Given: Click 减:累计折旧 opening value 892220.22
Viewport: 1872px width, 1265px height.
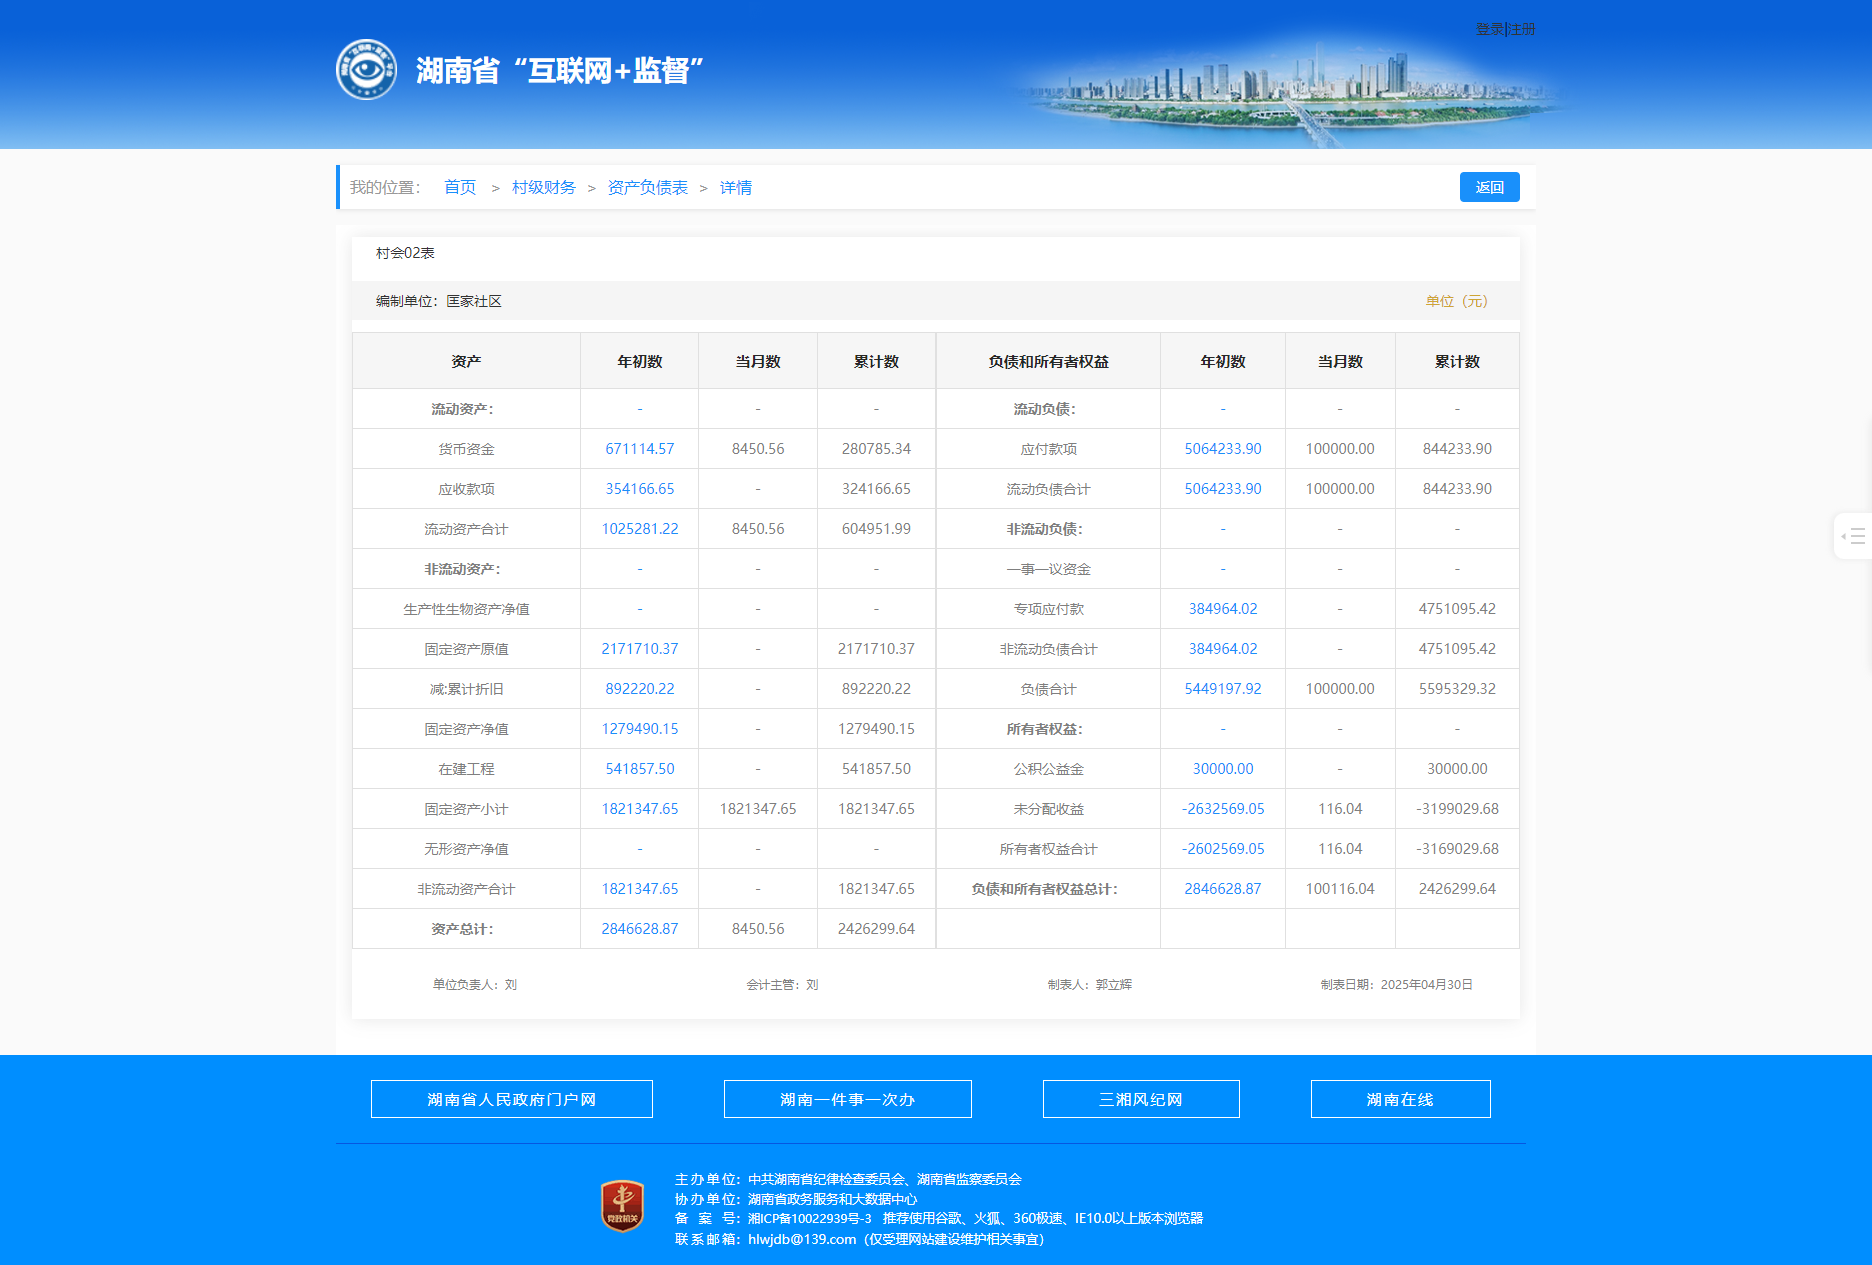Looking at the screenshot, I should point(640,689).
